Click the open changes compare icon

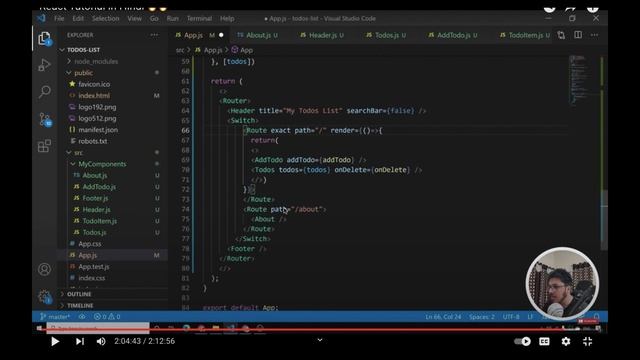[562, 35]
